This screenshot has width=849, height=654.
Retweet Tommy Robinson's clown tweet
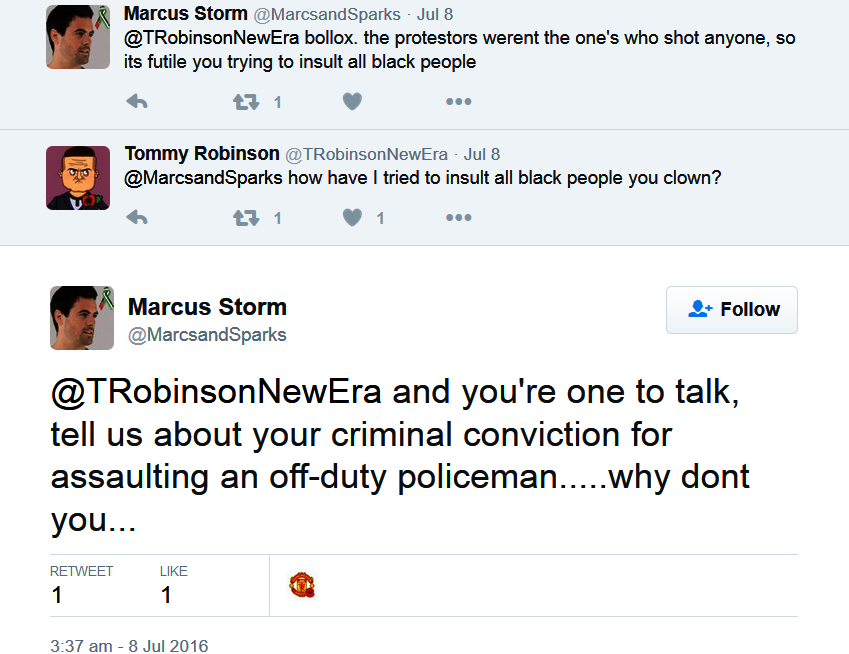click(x=246, y=218)
